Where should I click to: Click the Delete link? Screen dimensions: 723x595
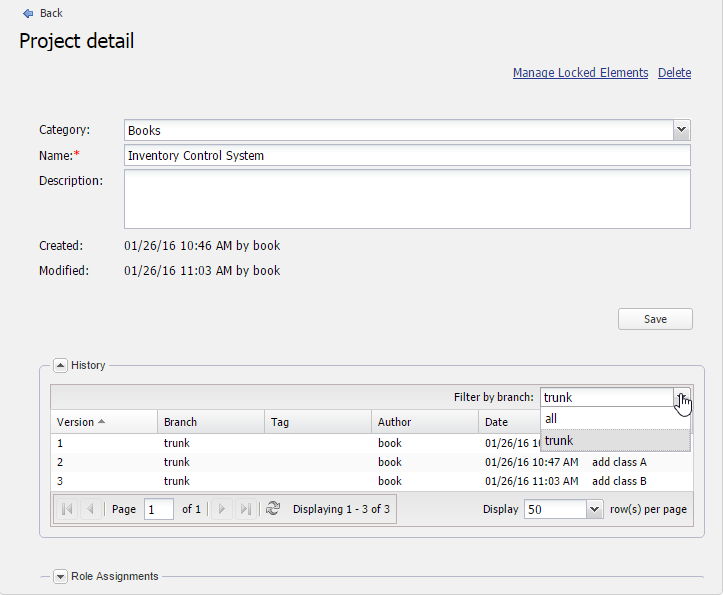click(674, 73)
